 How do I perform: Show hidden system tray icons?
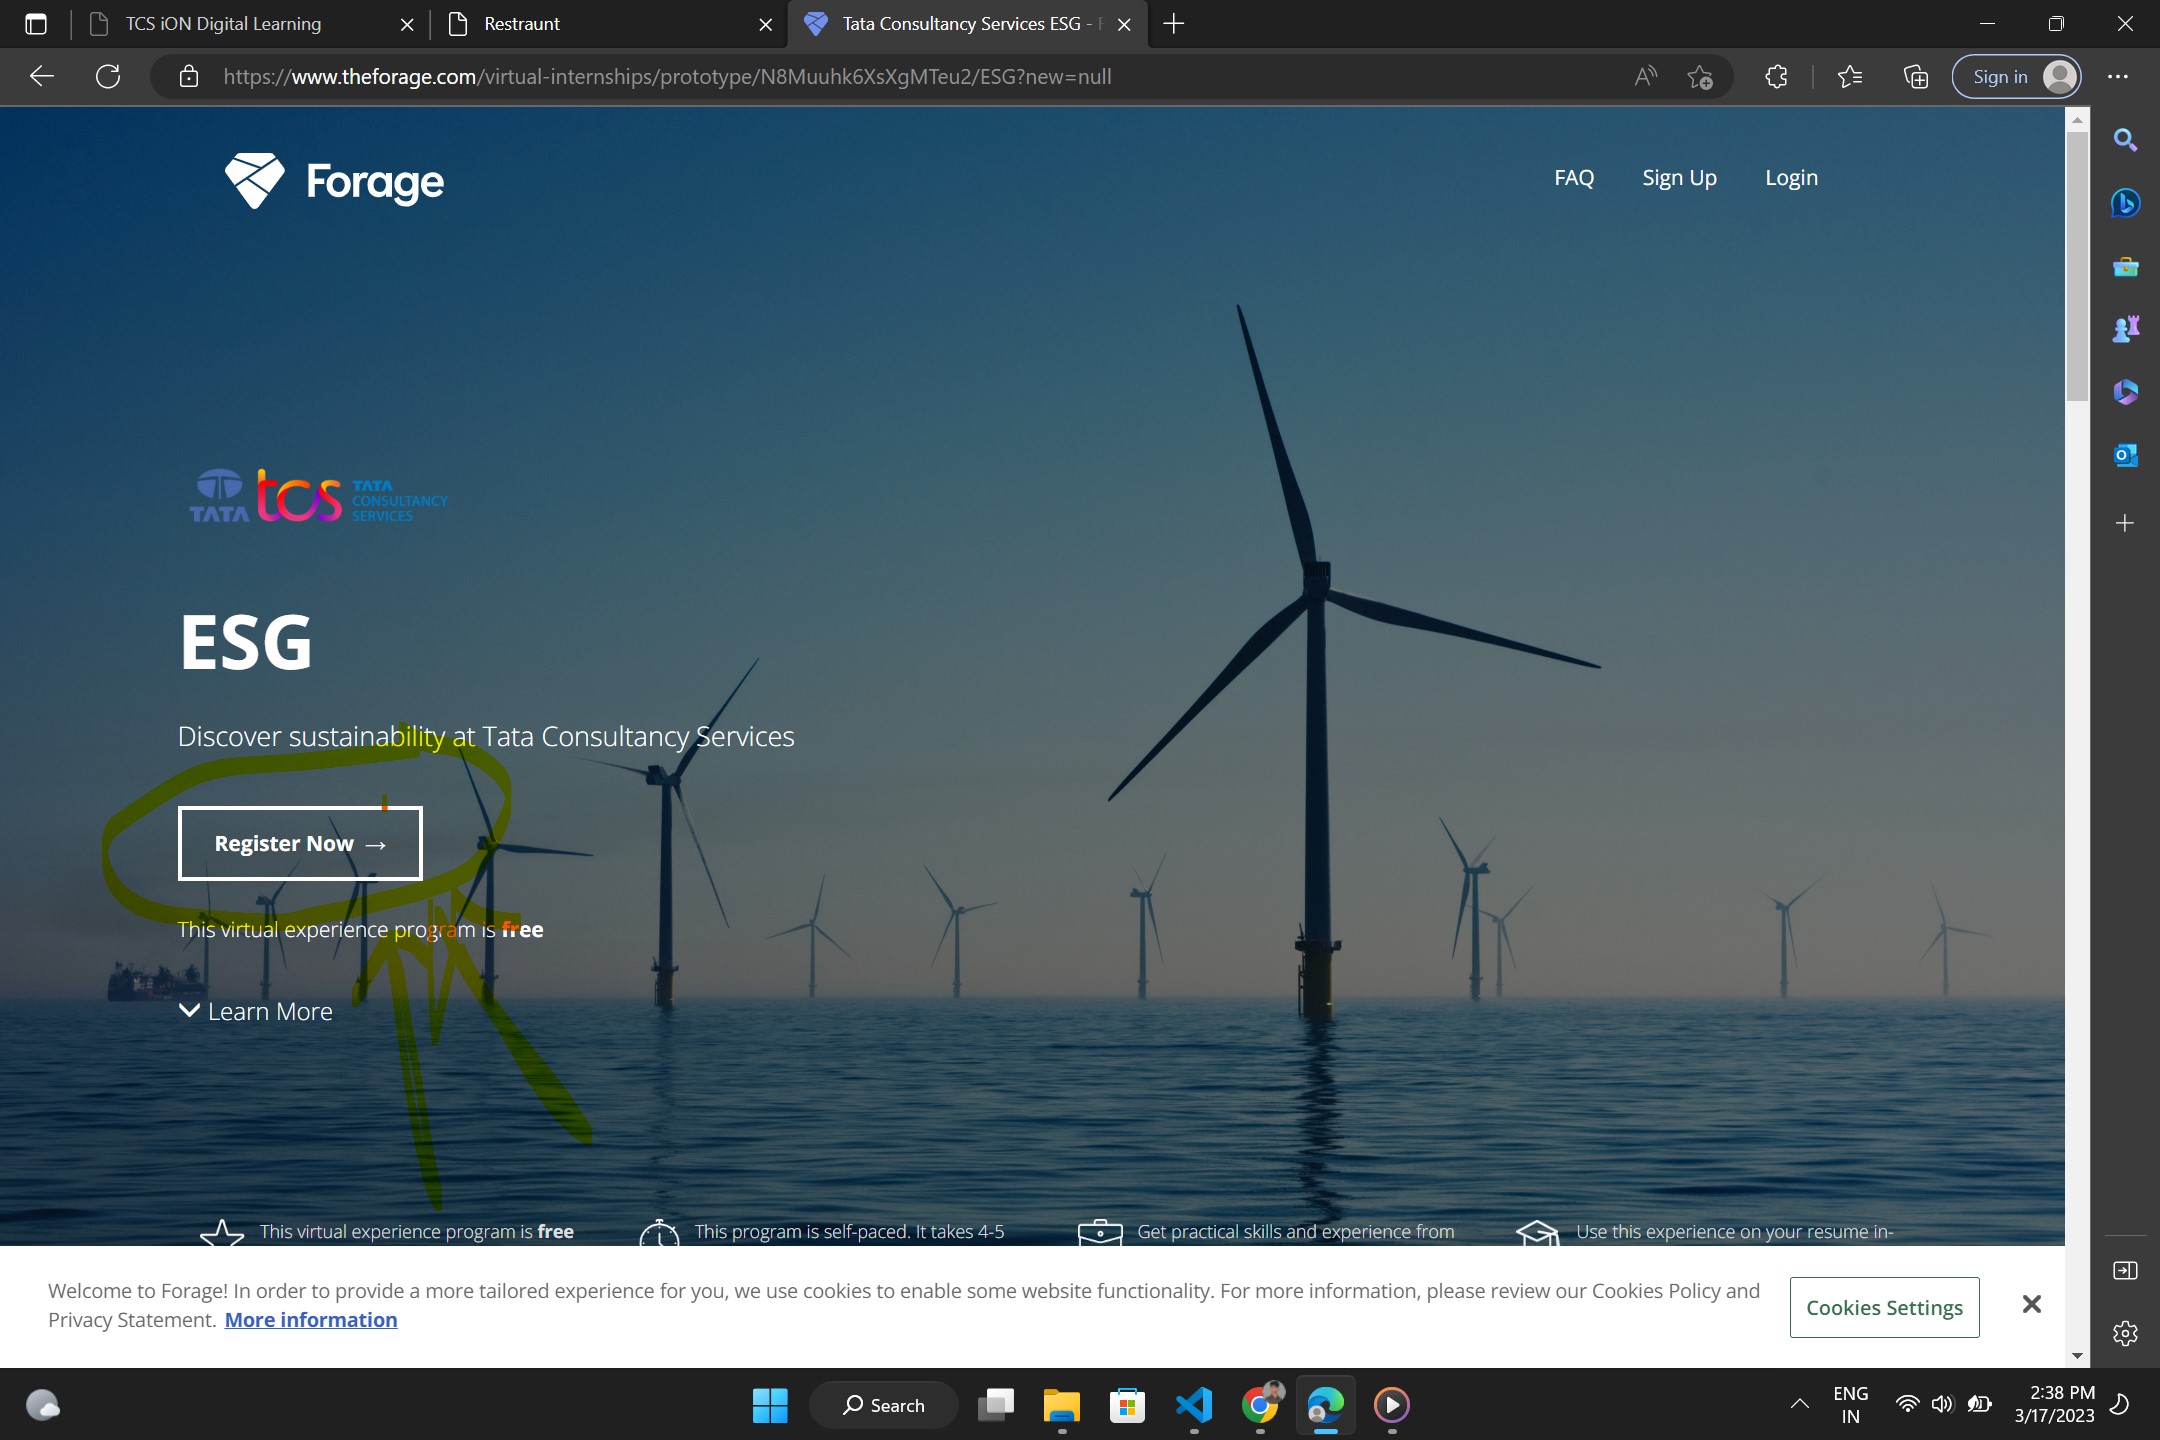(x=1799, y=1404)
